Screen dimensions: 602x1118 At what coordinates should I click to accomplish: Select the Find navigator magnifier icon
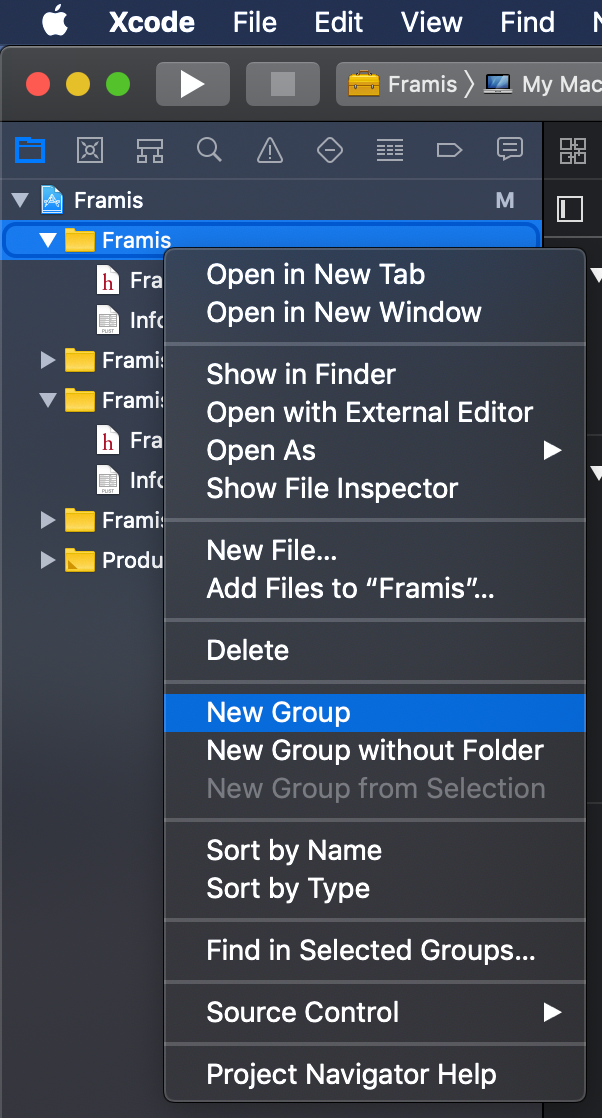[x=209, y=150]
